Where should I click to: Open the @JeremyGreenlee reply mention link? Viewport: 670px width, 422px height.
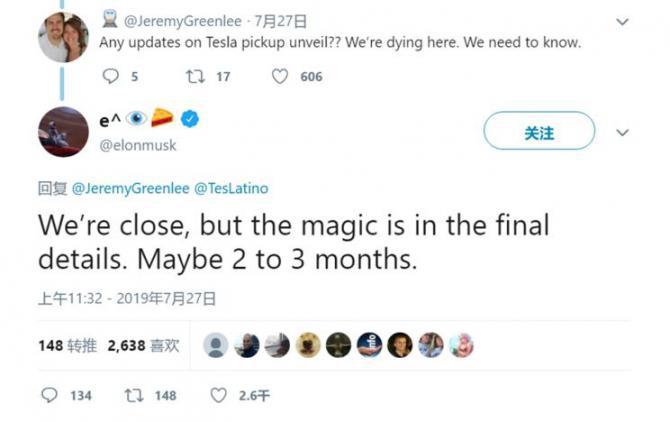129,188
